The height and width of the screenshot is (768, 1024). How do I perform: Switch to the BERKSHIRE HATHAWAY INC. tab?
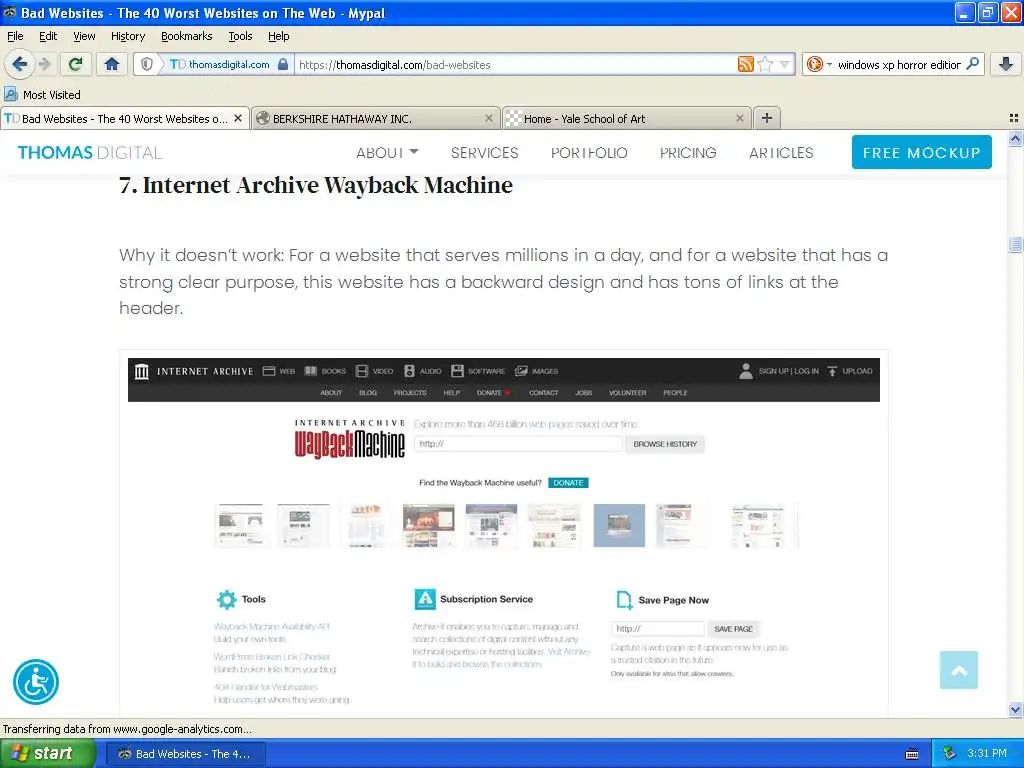(x=376, y=118)
